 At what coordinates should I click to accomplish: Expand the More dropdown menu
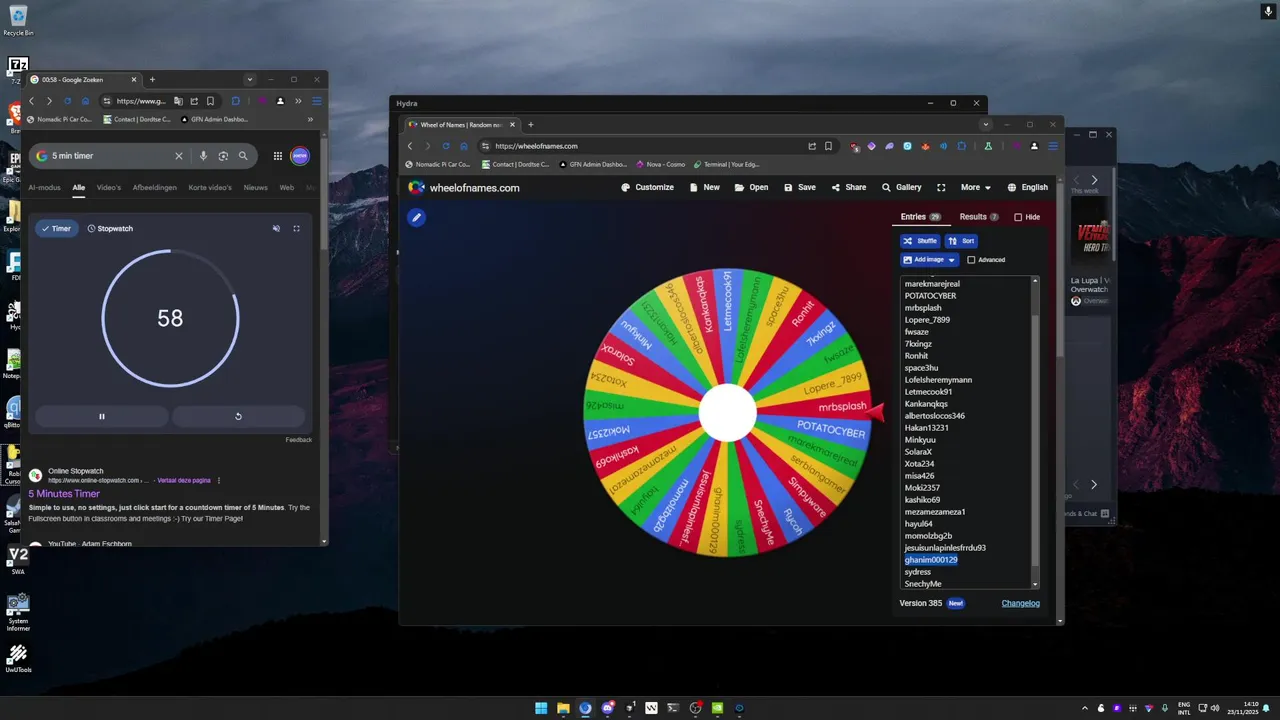(976, 187)
